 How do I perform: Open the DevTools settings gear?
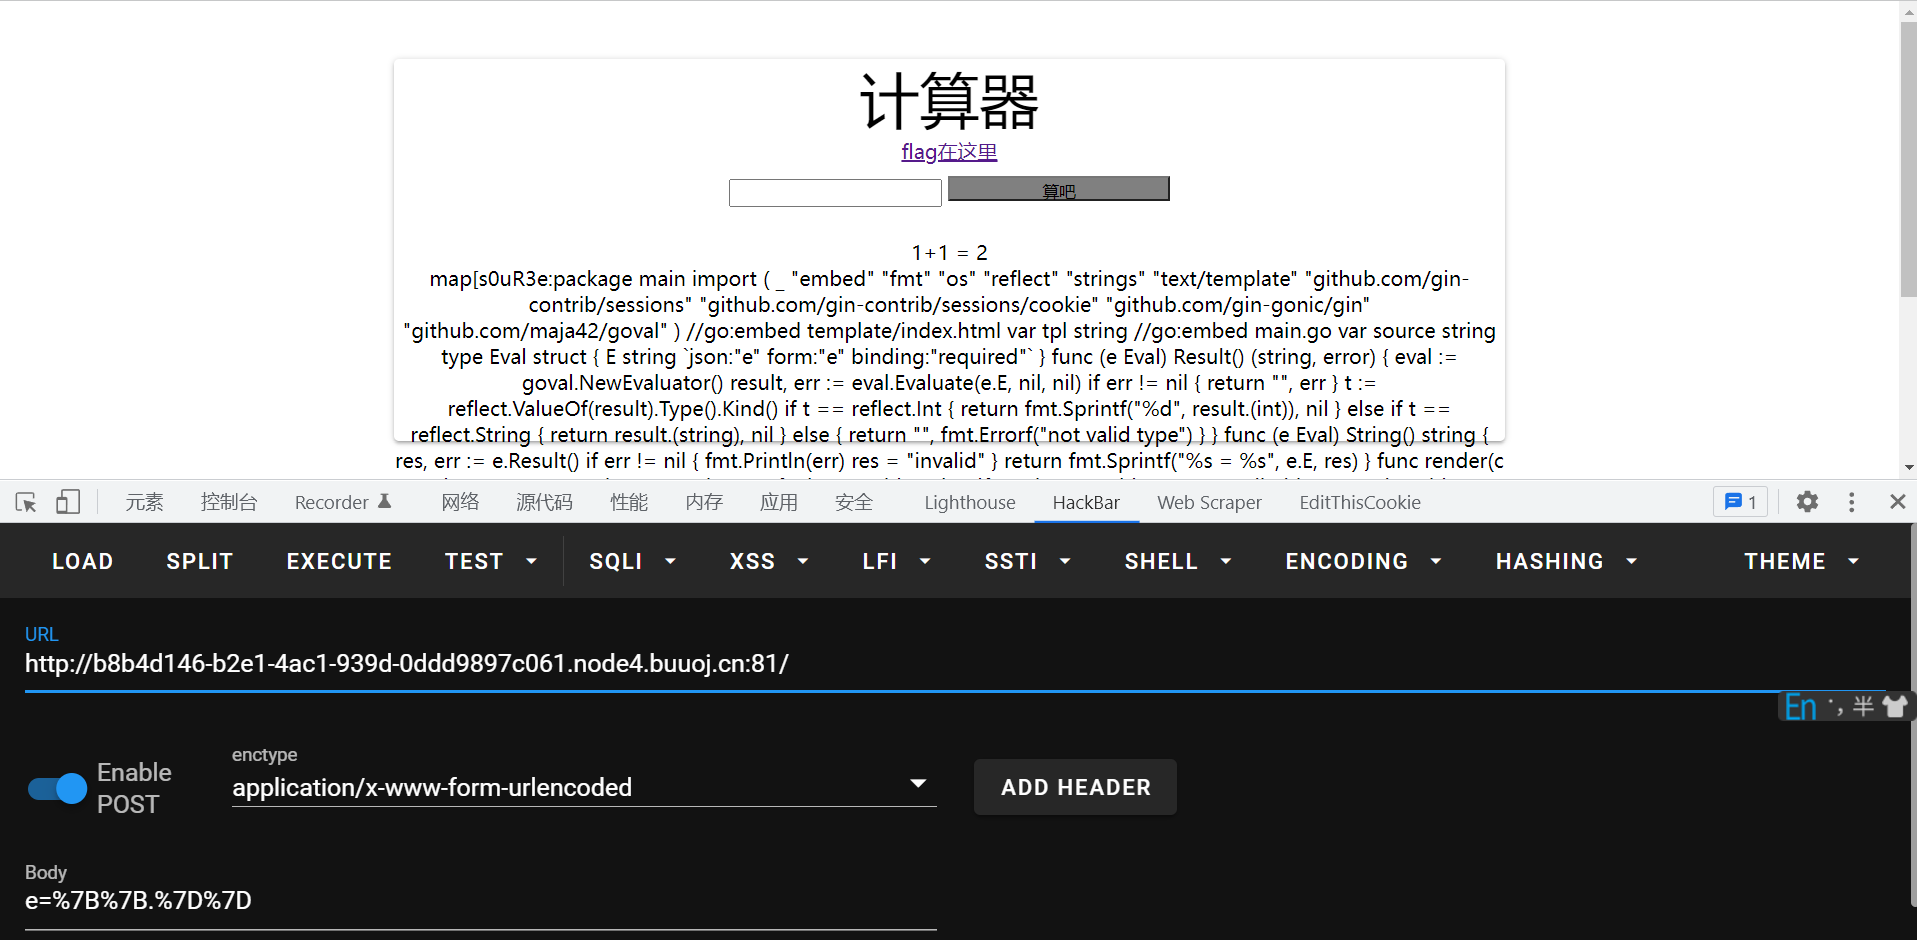[1807, 502]
